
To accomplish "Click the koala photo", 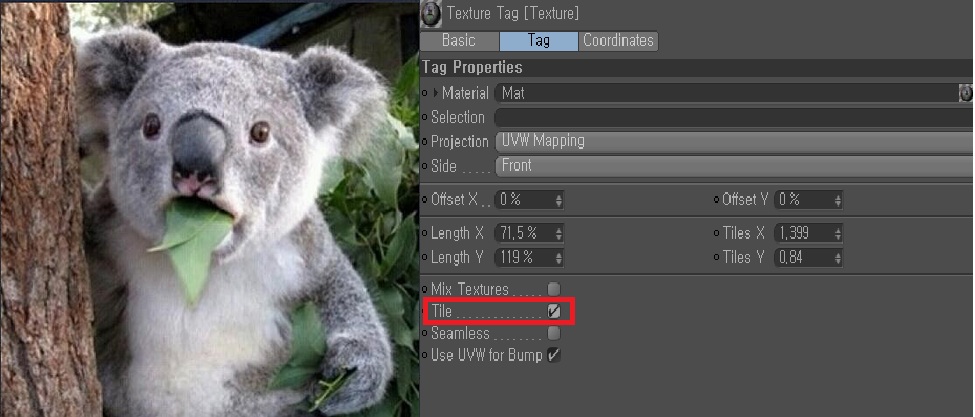I will coord(210,209).
